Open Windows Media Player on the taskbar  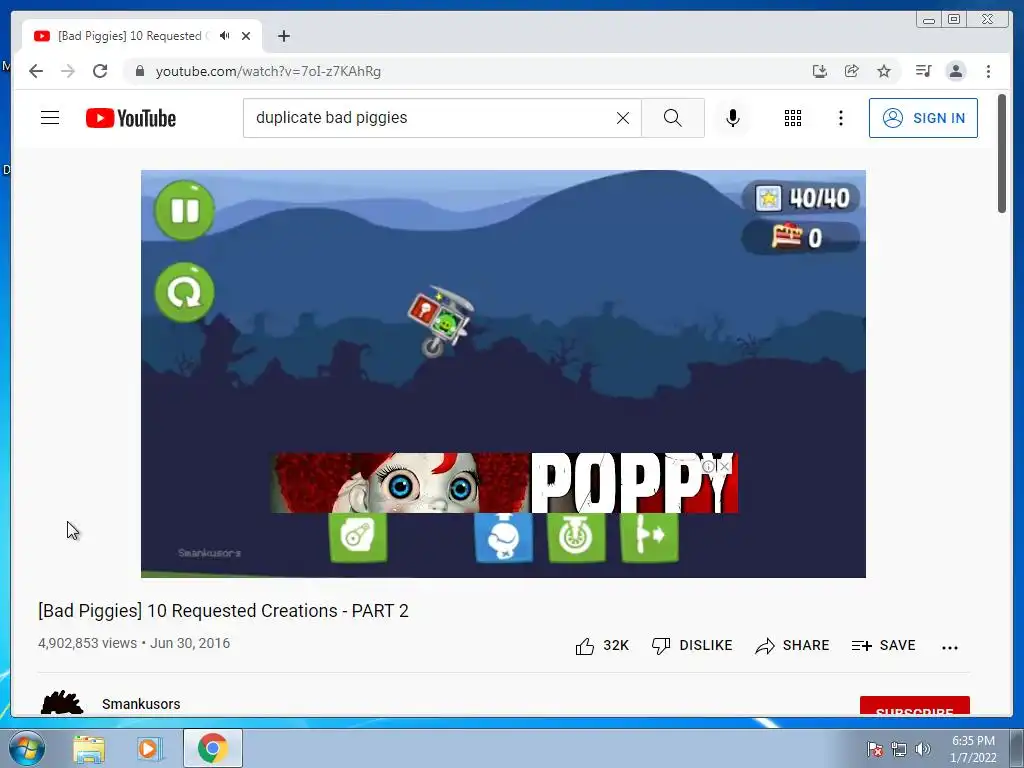(150, 748)
